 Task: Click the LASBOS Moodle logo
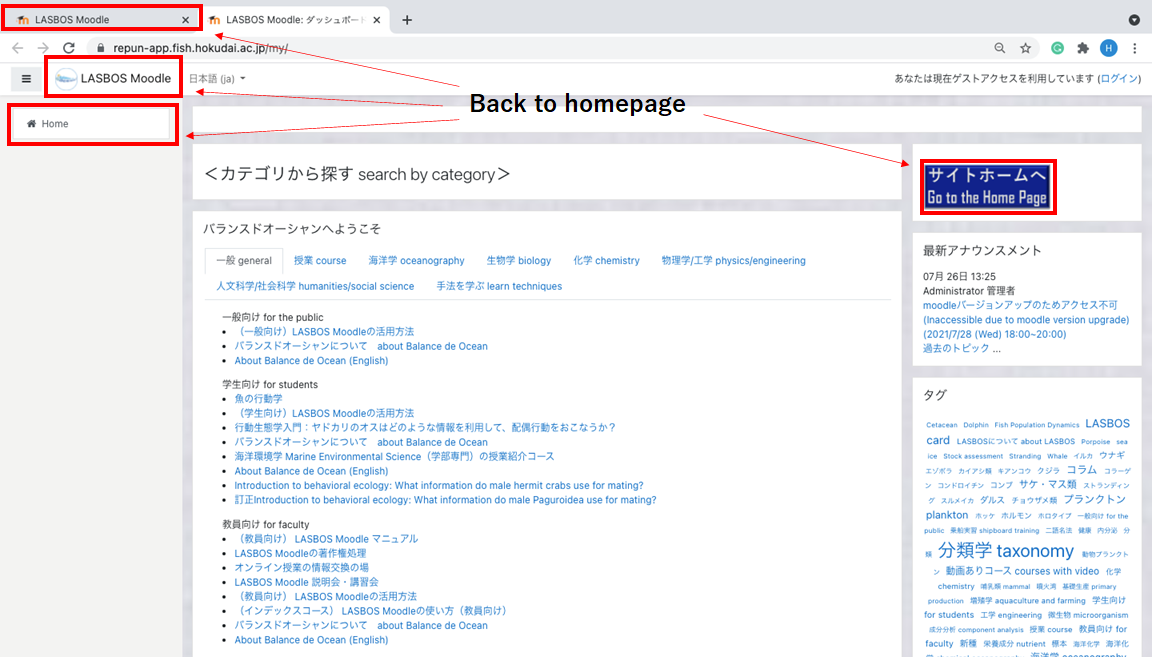click(114, 79)
